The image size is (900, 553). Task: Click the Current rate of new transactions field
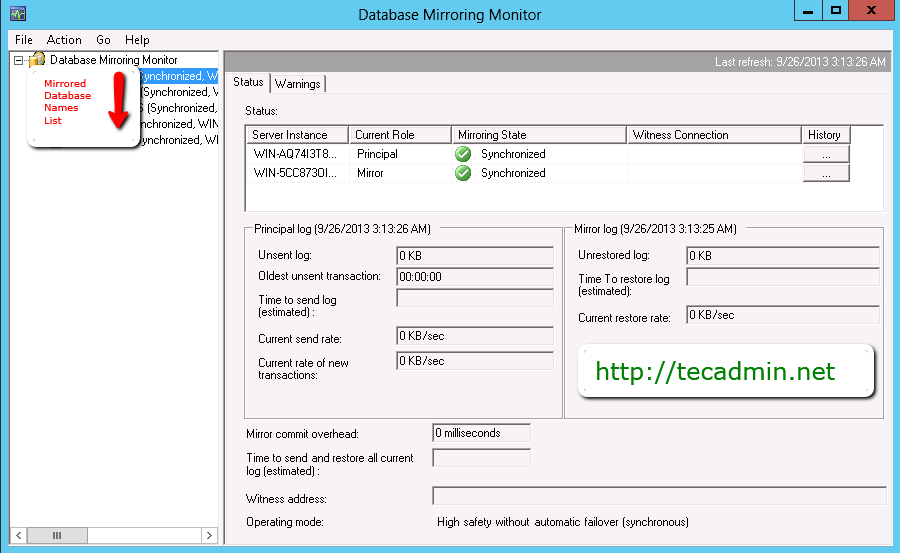(475, 361)
